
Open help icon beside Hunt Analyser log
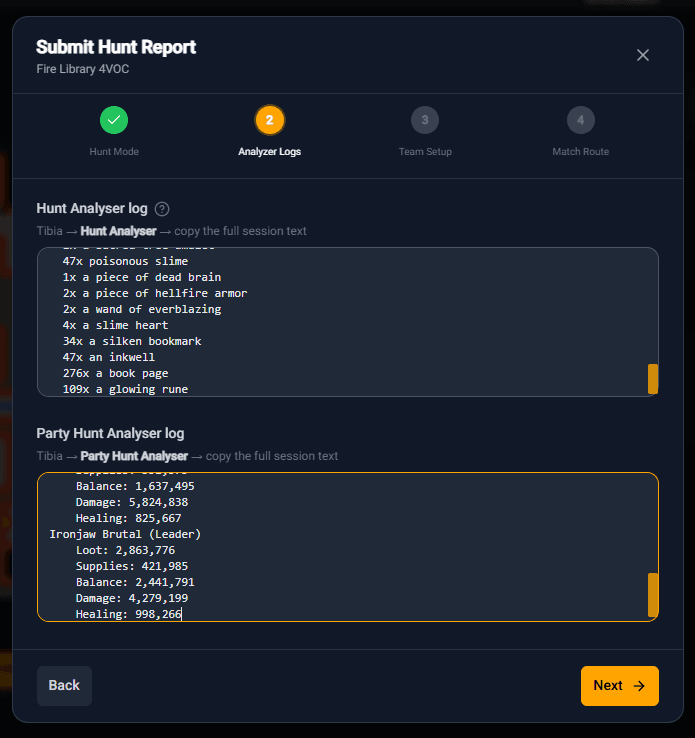click(162, 209)
